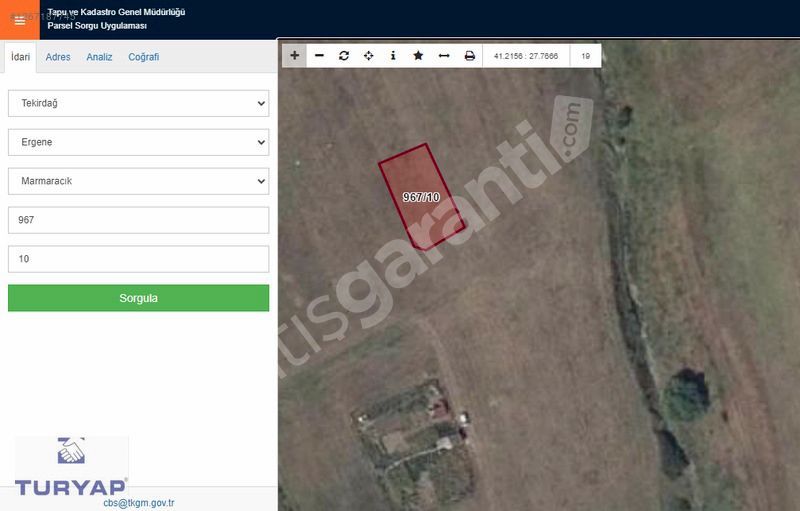Select the horizontal arrow measure tool

click(x=444, y=56)
